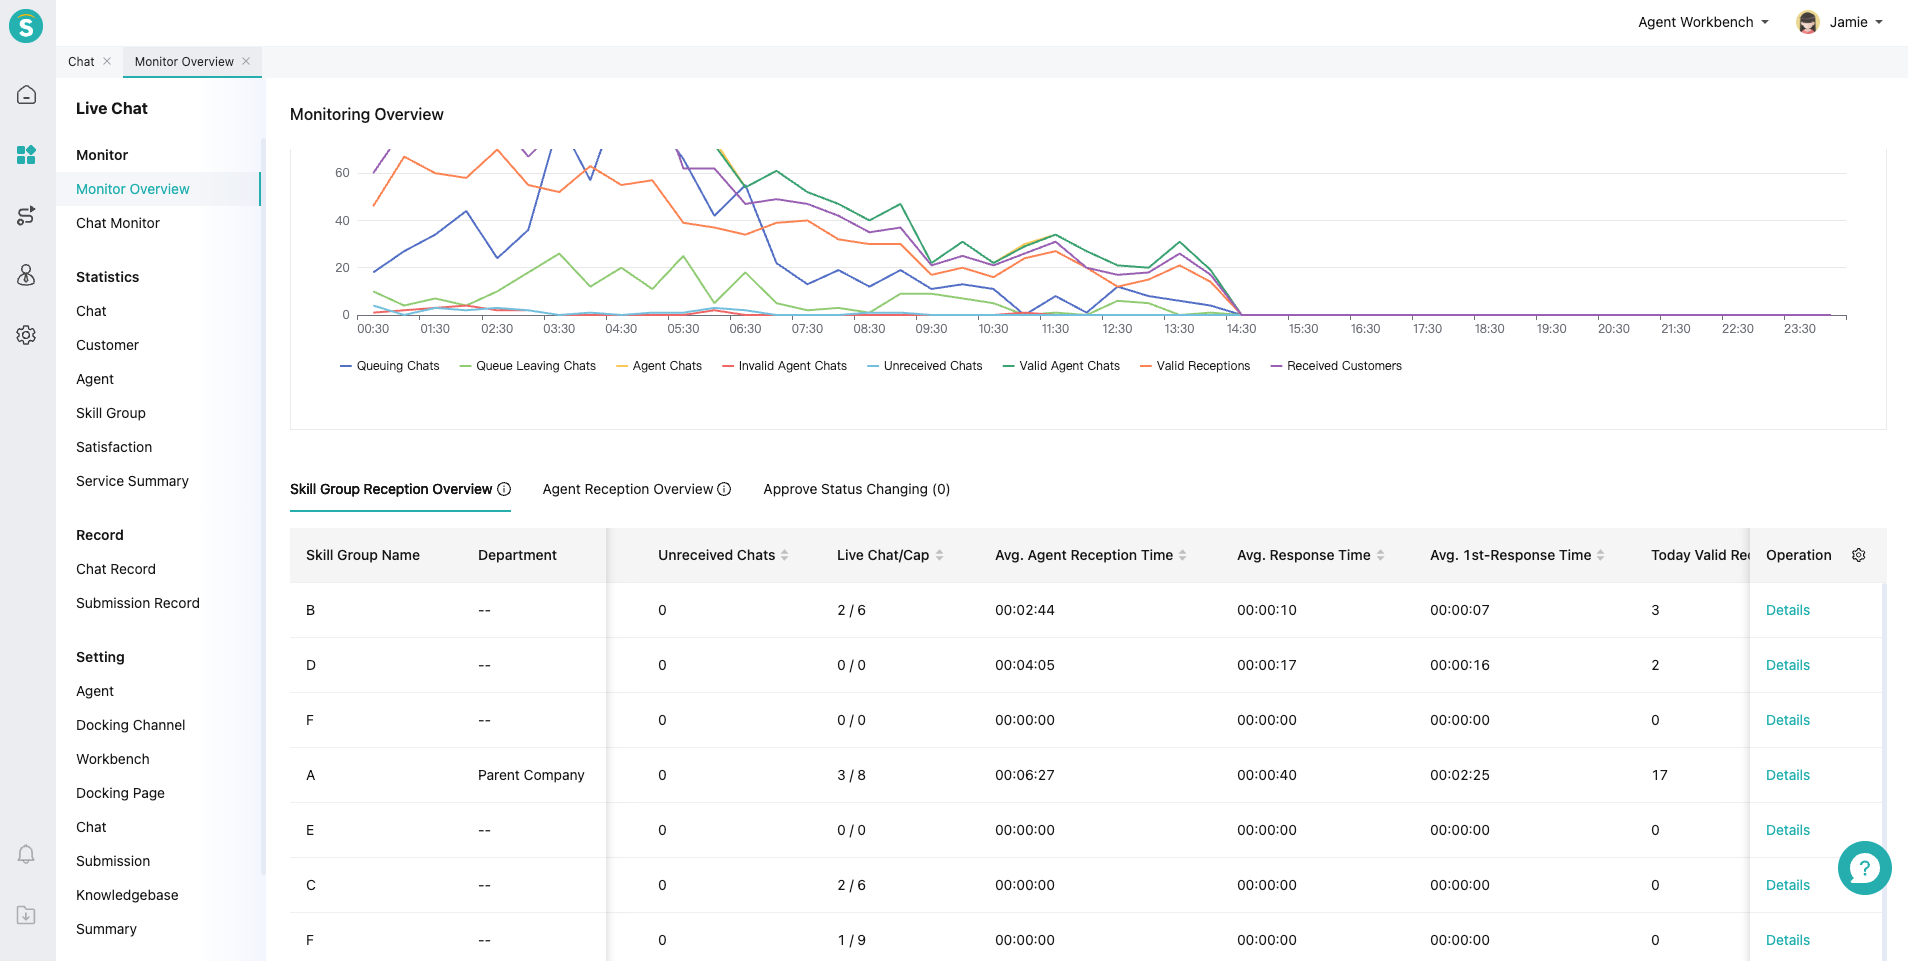Screen dimensions: 1908x966
Task: Switch to the Chat top tab
Action: [x=81, y=61]
